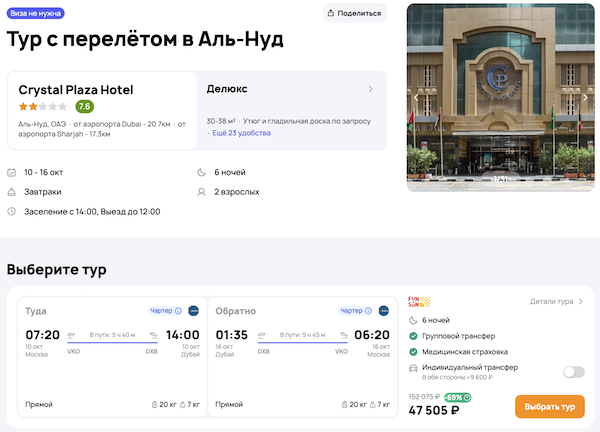Click the 69% discount badge
Image resolution: width=600 pixels, height=432 pixels.
coord(456,397)
